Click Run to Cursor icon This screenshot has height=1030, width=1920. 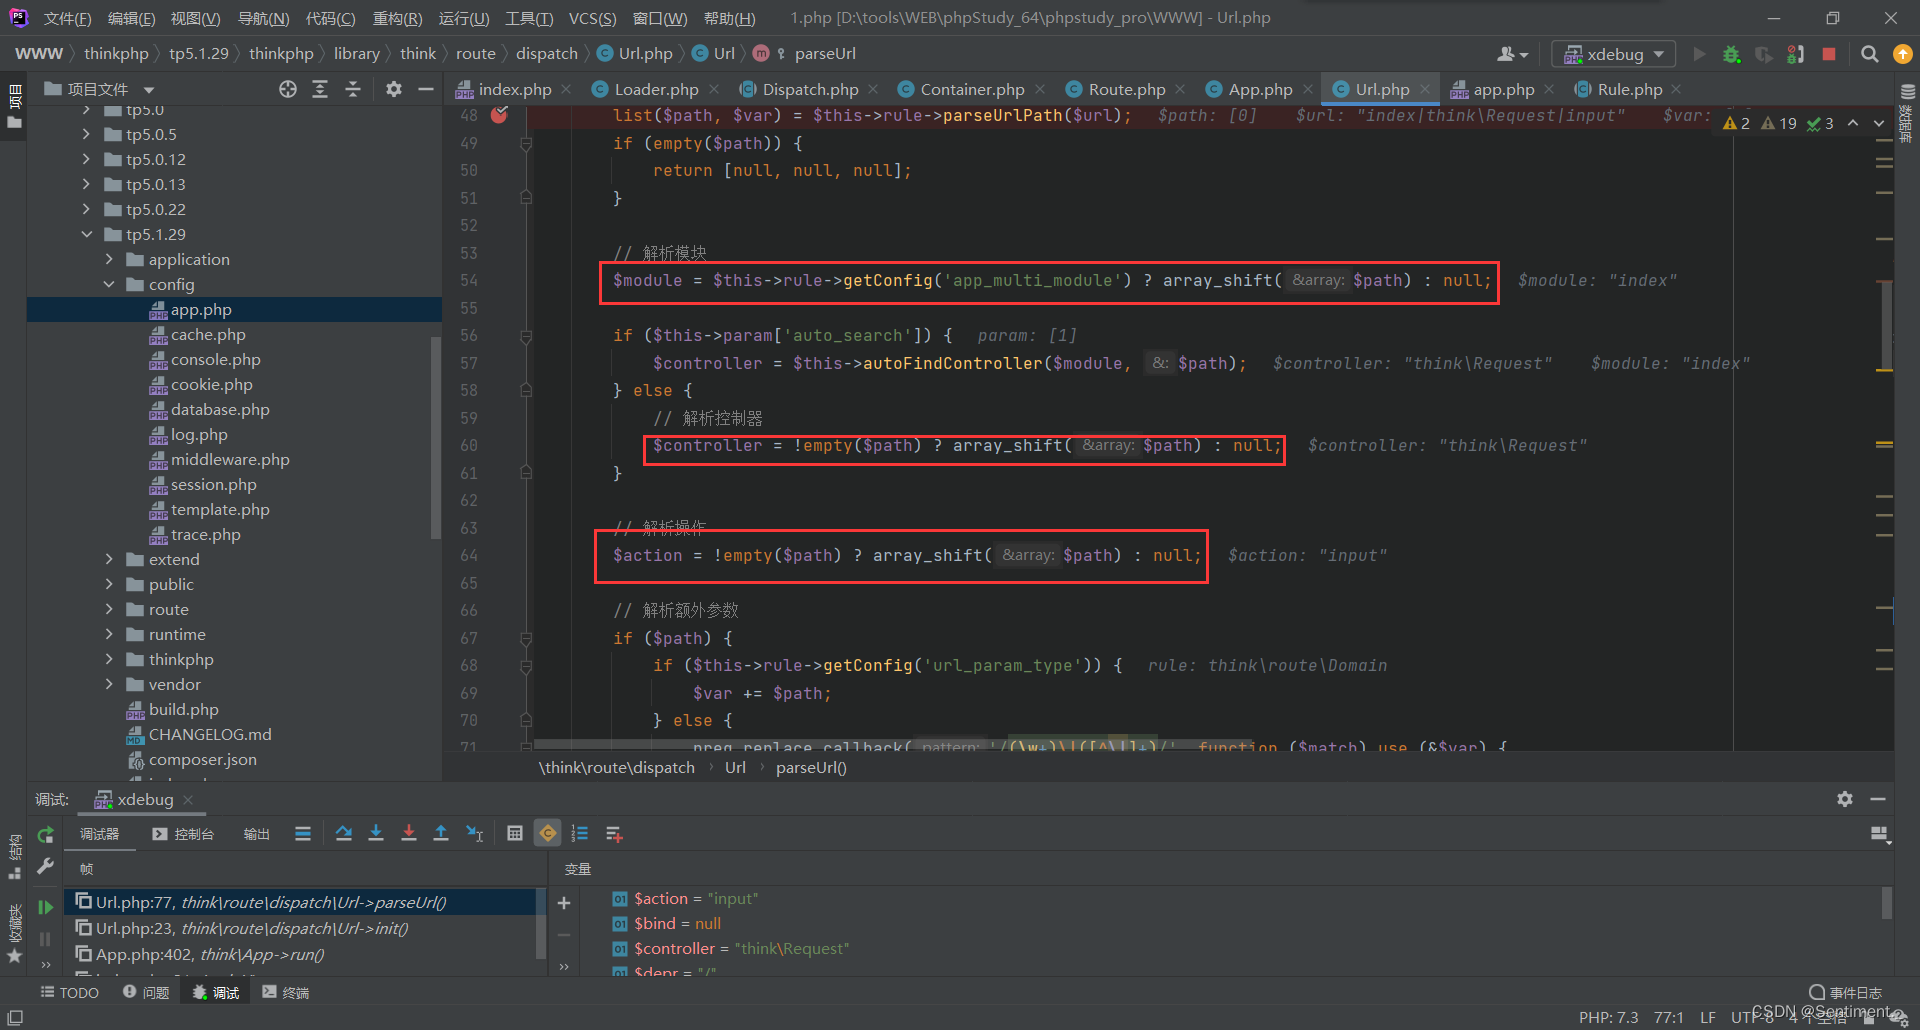tap(475, 833)
